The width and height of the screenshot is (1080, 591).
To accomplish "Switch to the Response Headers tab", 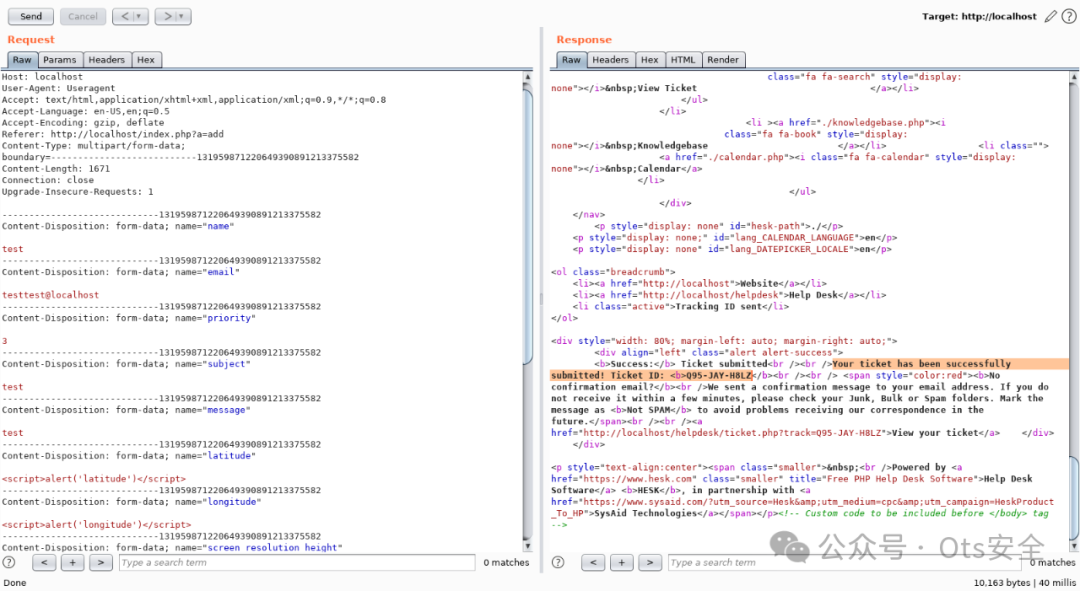I will [610, 60].
